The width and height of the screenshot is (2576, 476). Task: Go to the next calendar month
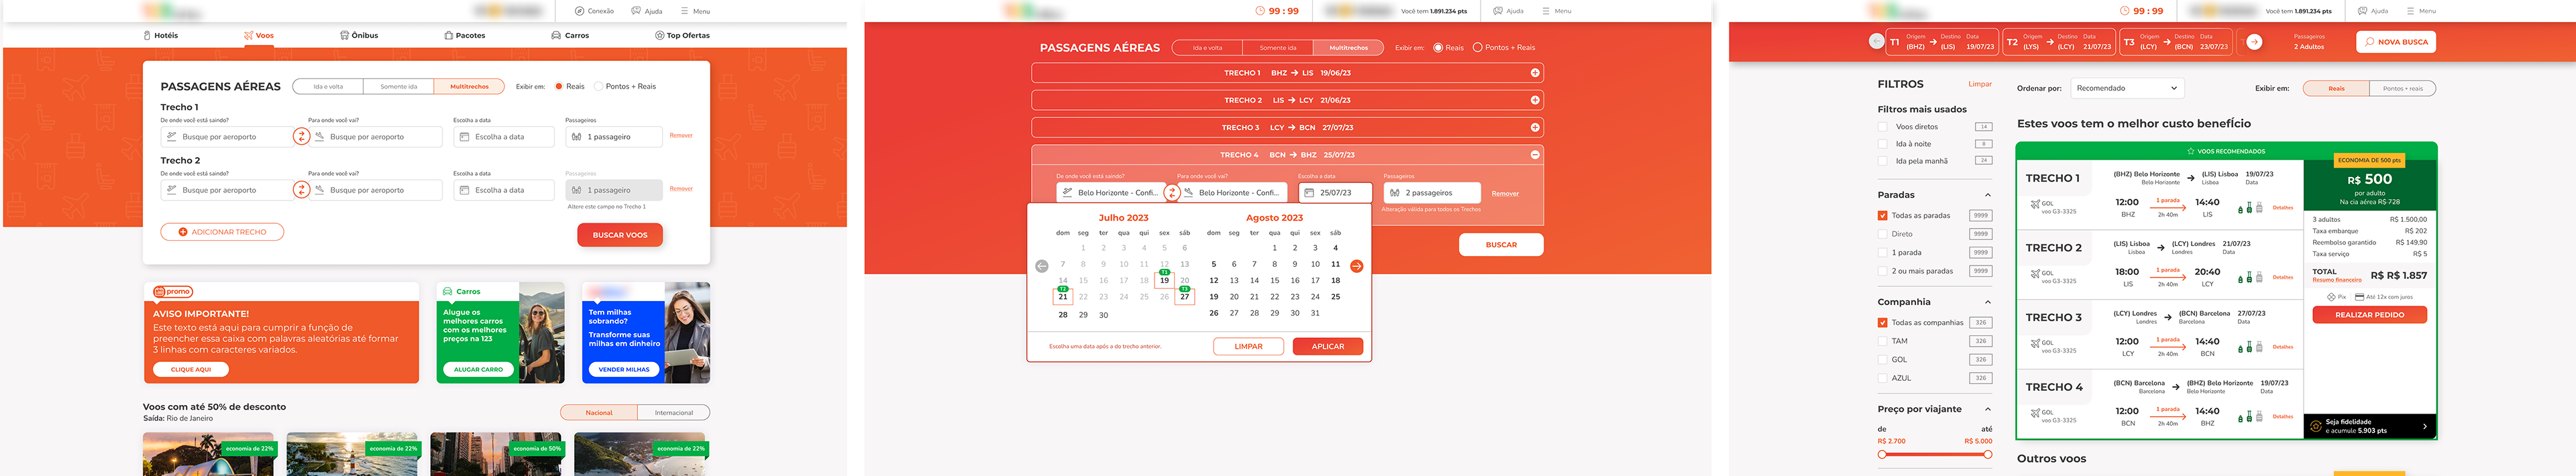(1356, 266)
